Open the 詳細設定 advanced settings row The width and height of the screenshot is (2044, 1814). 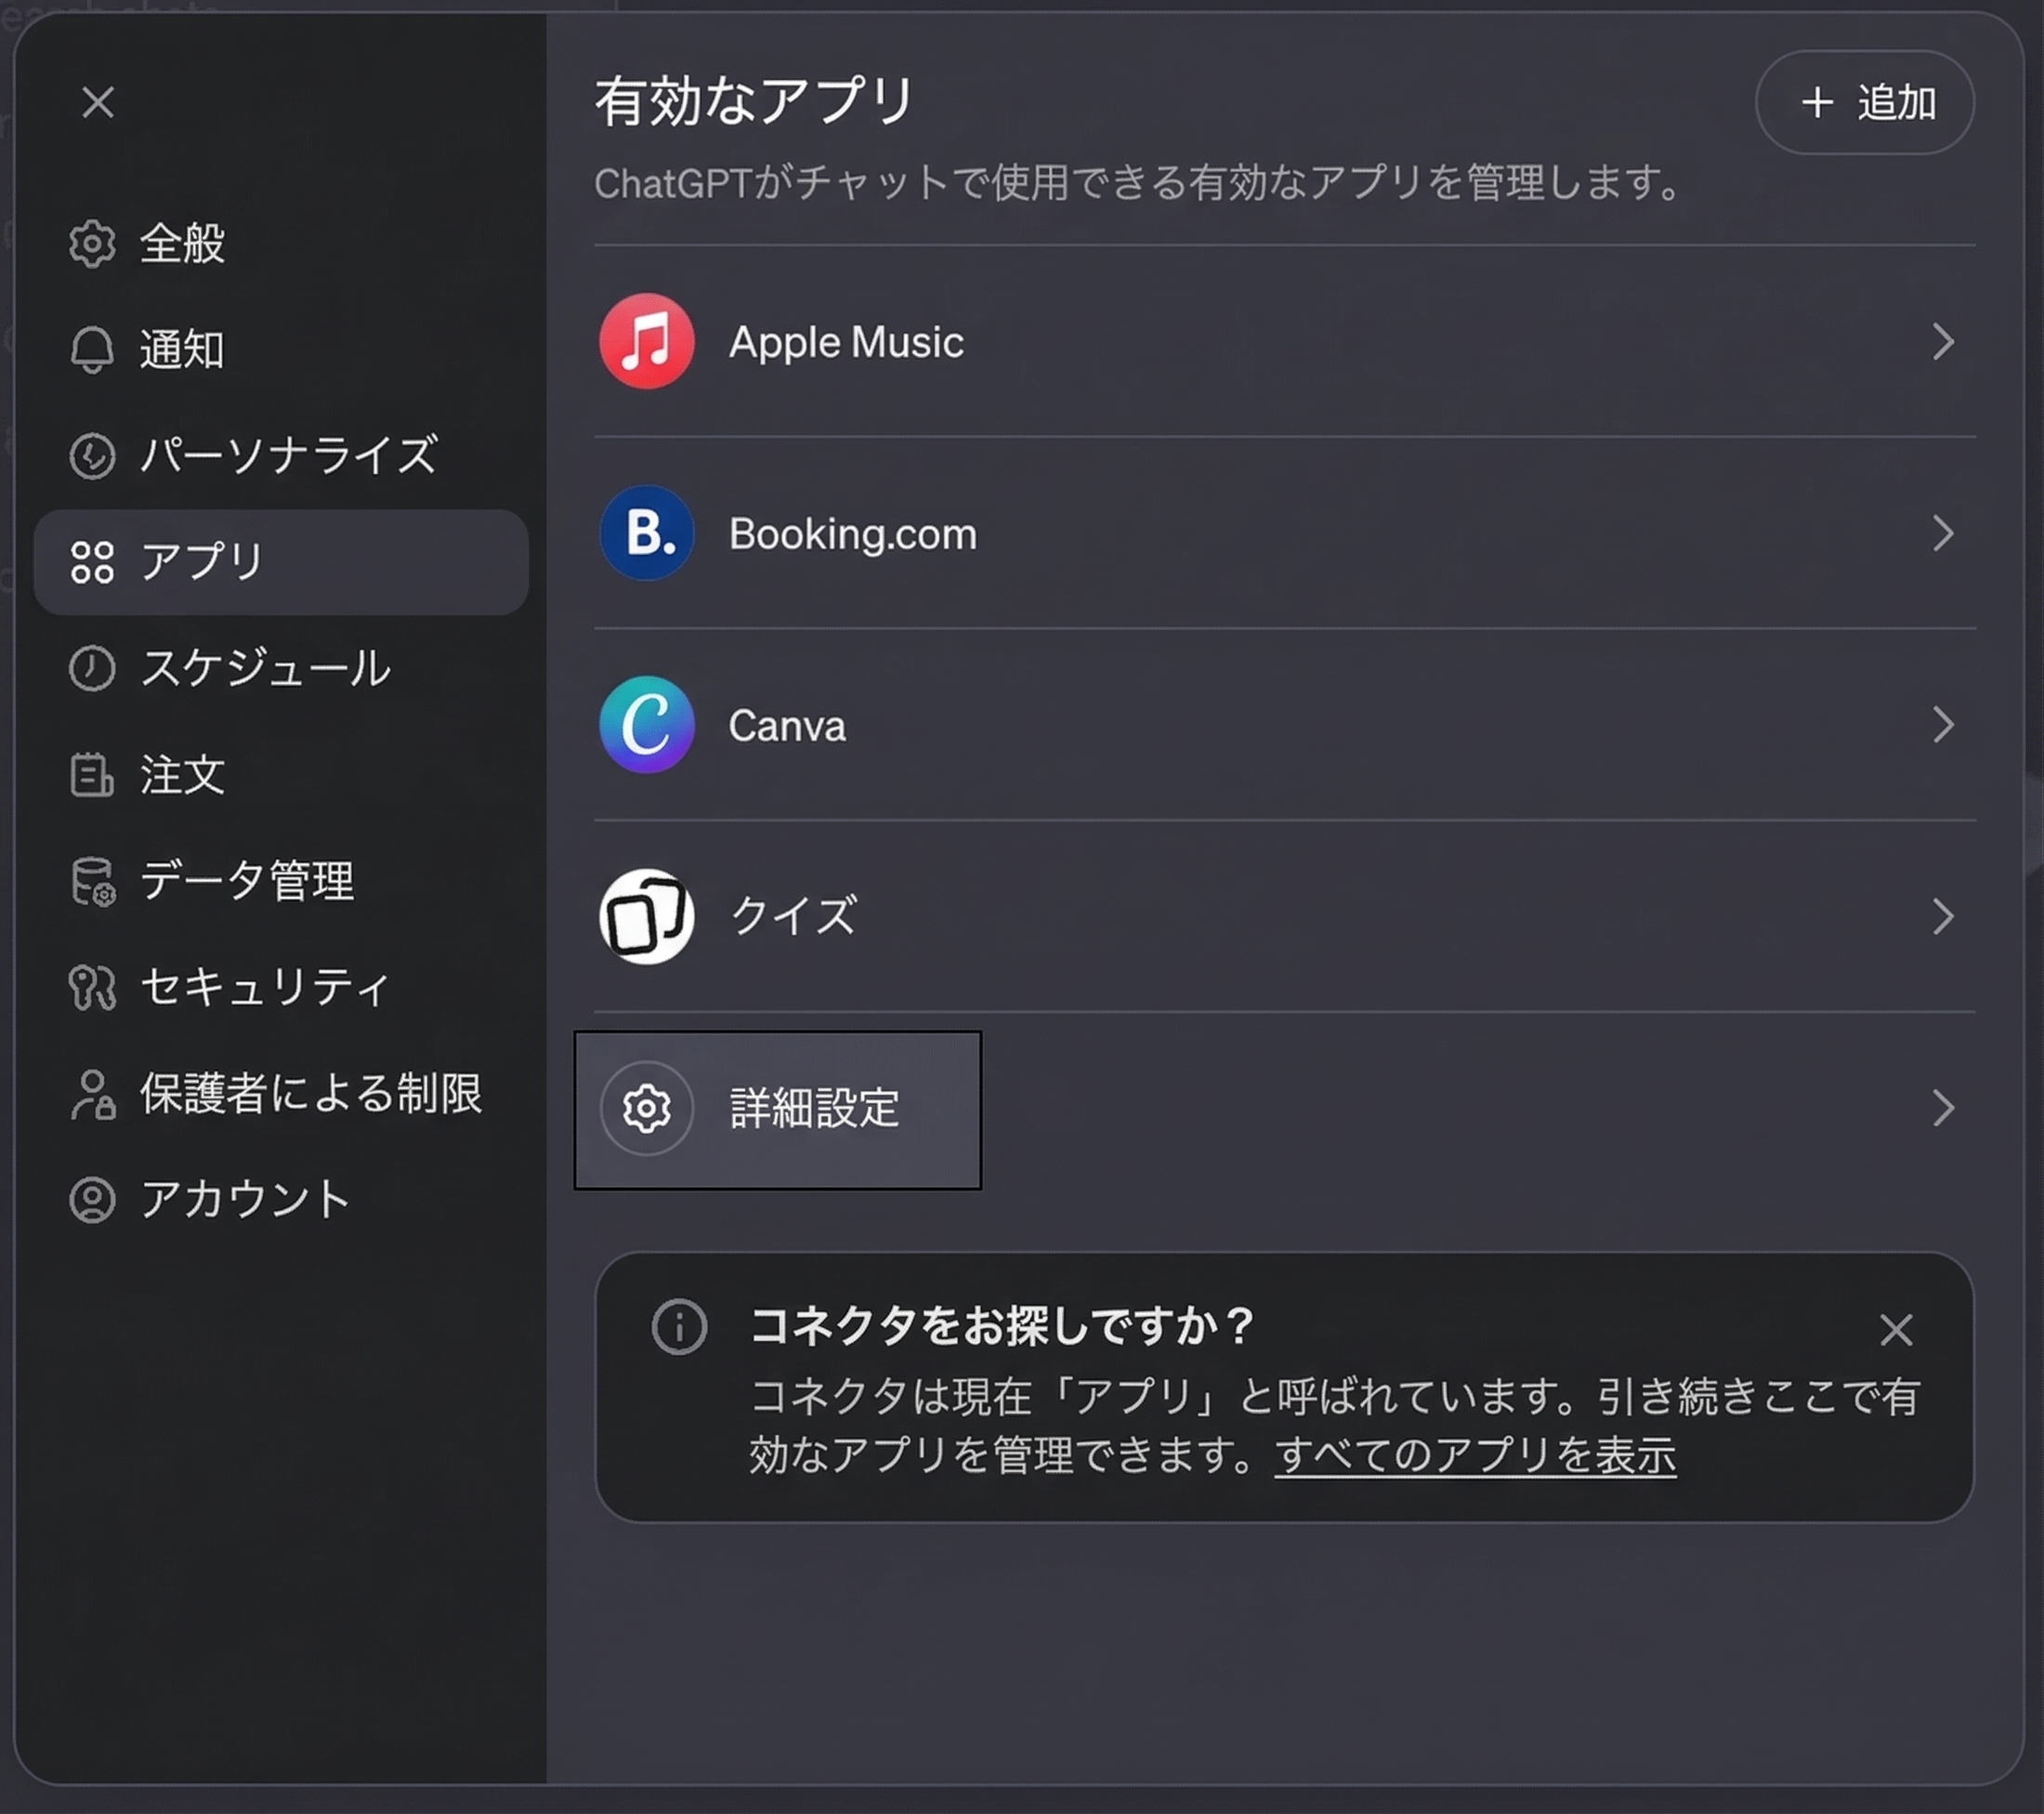click(1284, 1108)
